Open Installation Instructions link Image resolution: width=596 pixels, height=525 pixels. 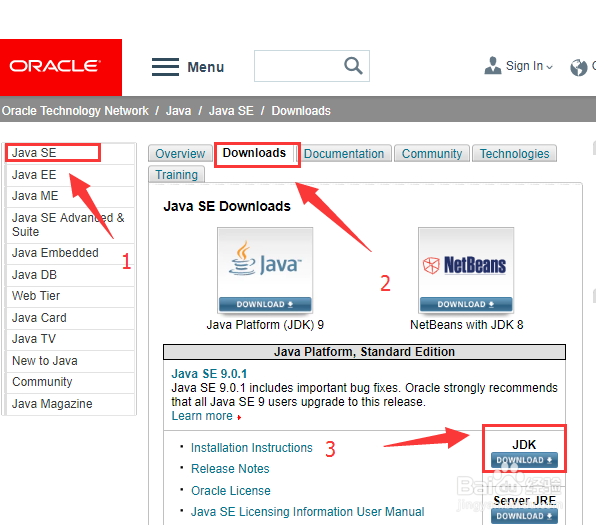[x=252, y=448]
